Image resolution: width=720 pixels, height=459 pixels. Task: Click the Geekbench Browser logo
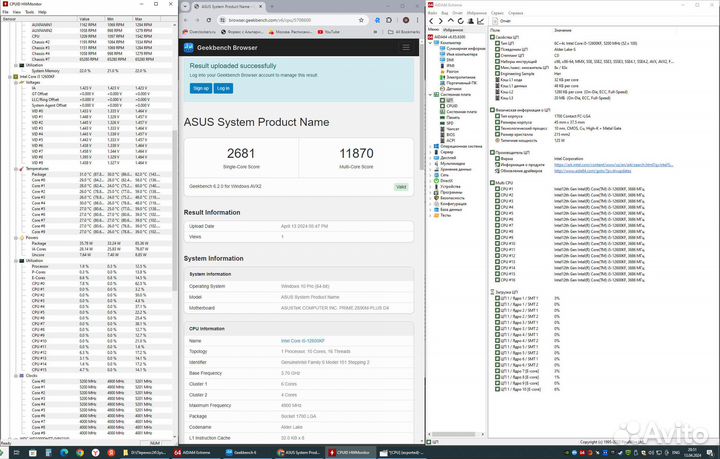(x=220, y=47)
